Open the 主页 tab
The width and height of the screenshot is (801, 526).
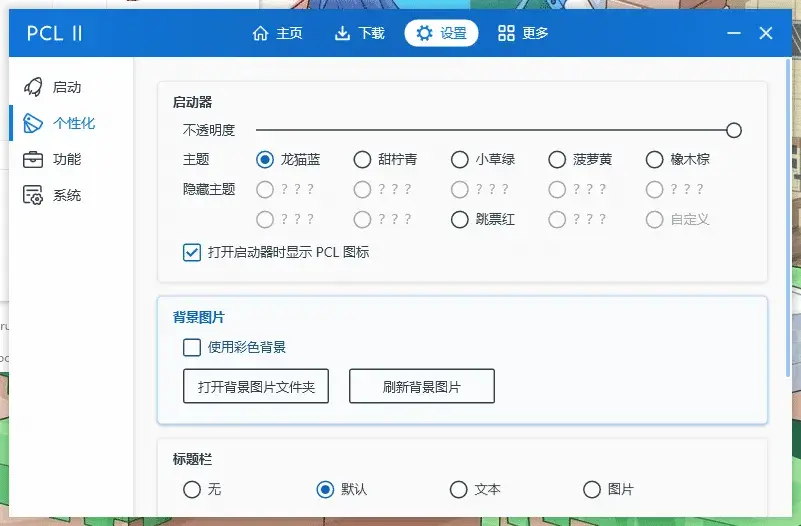277,33
